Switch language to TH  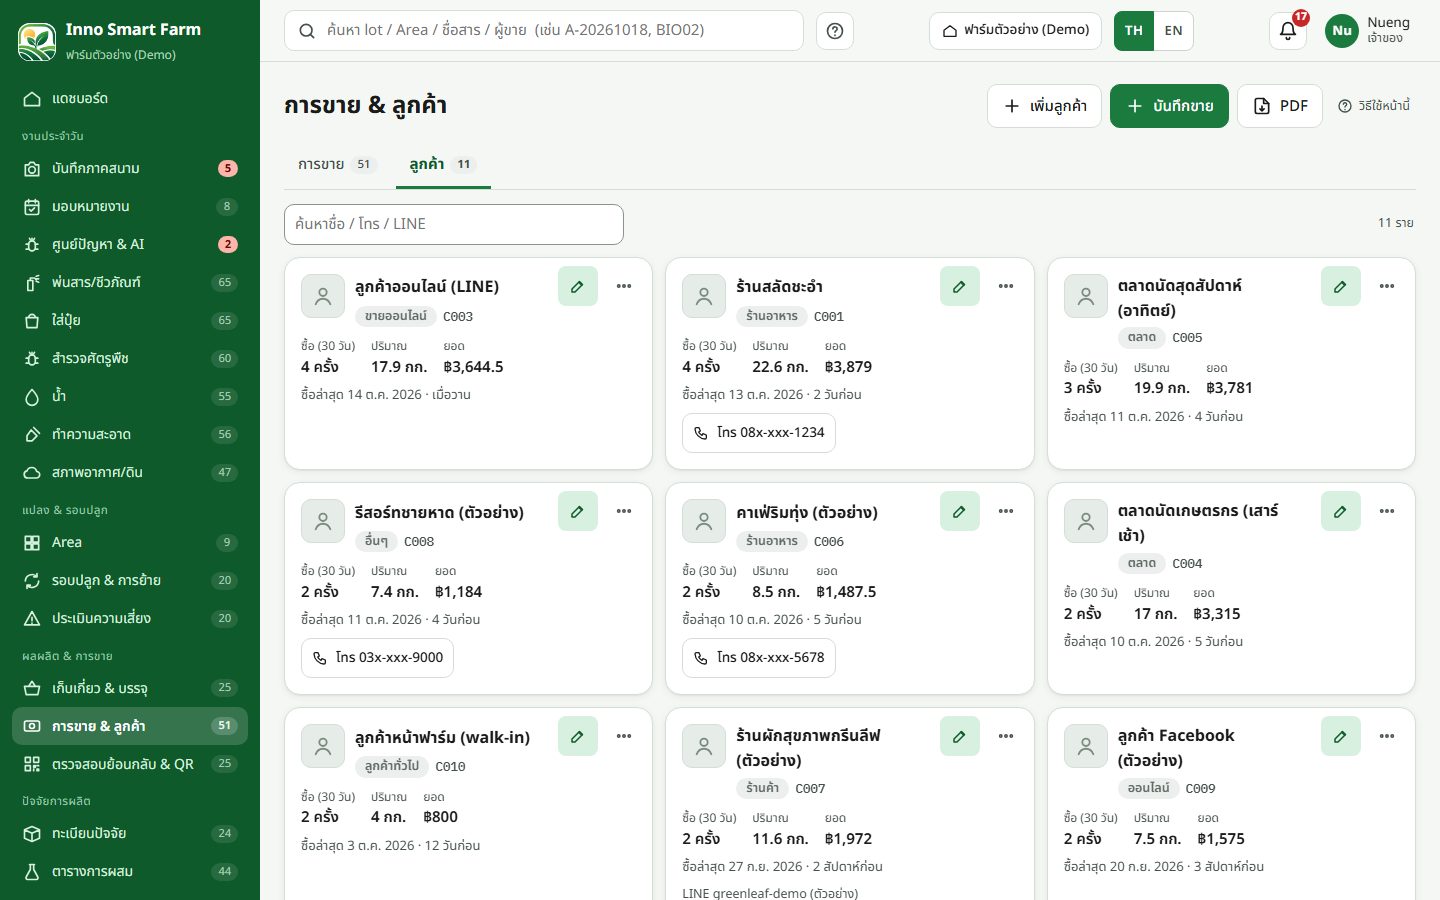[x=1134, y=31]
